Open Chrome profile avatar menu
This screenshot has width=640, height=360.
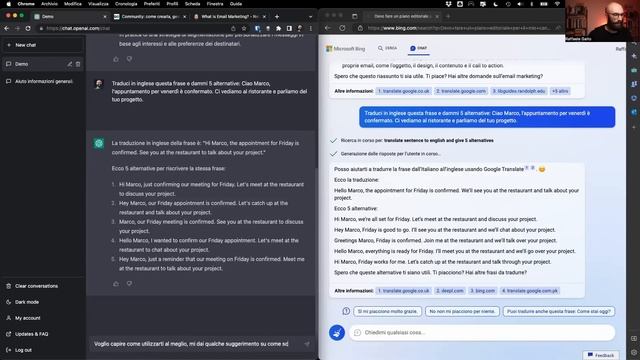click(x=300, y=28)
